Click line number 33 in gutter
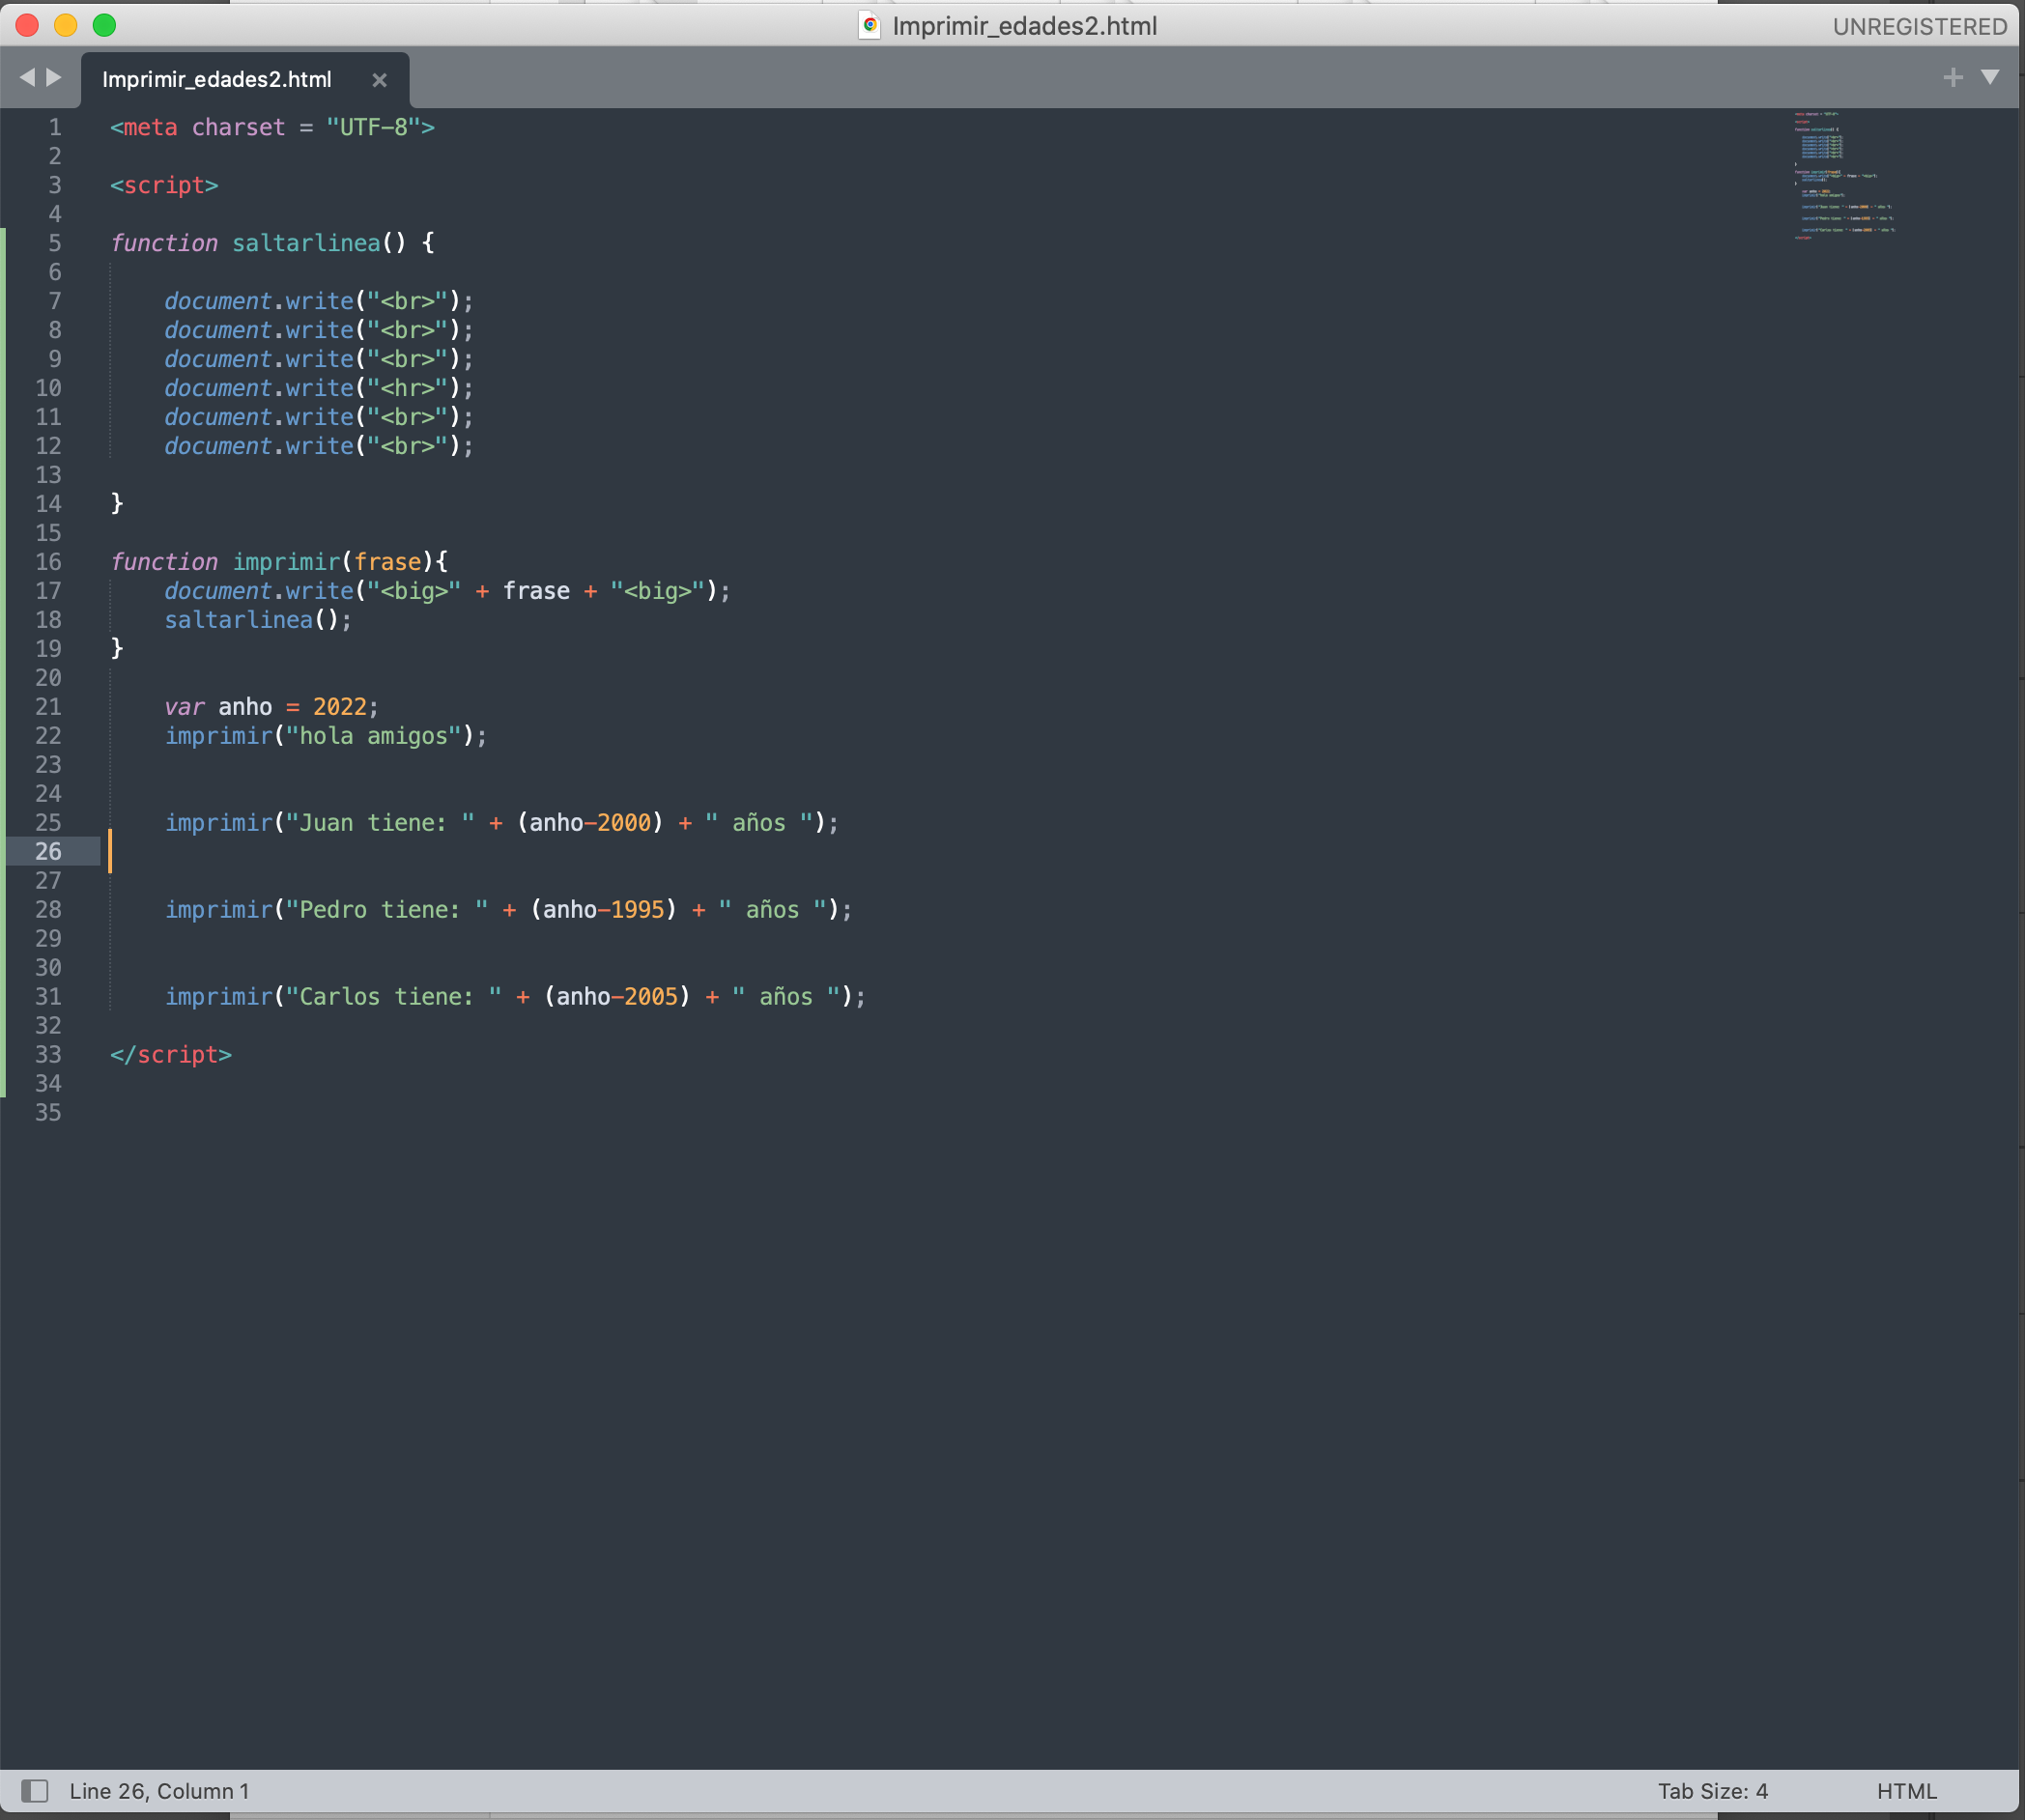The image size is (2025, 1820). 48,1055
